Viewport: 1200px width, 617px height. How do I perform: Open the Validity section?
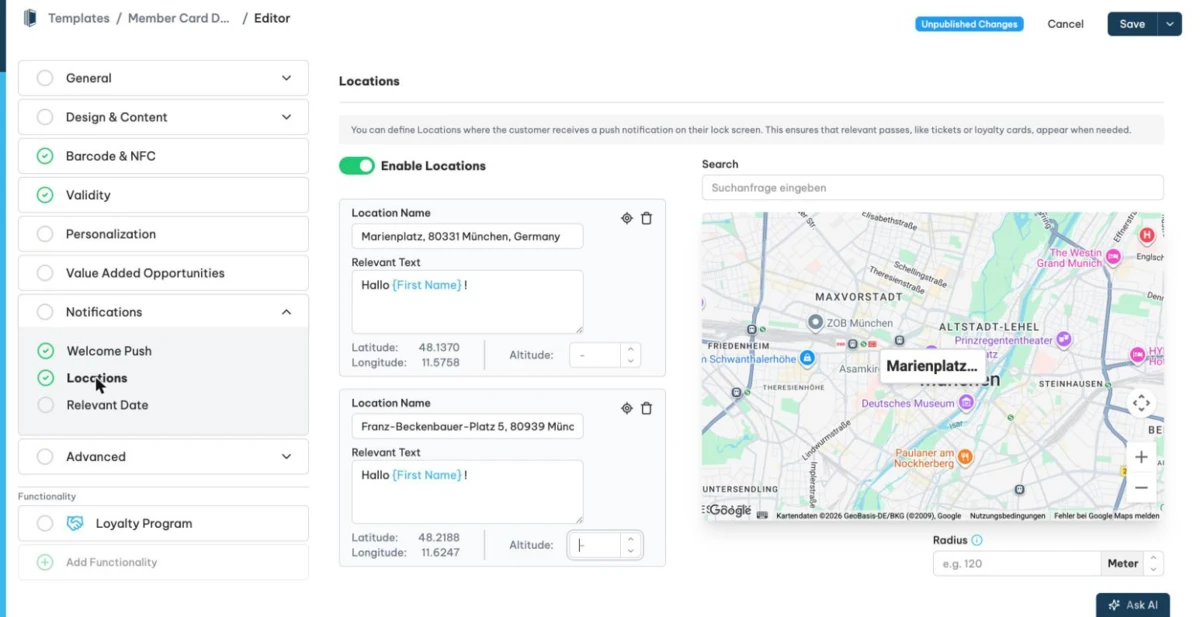tap(163, 195)
